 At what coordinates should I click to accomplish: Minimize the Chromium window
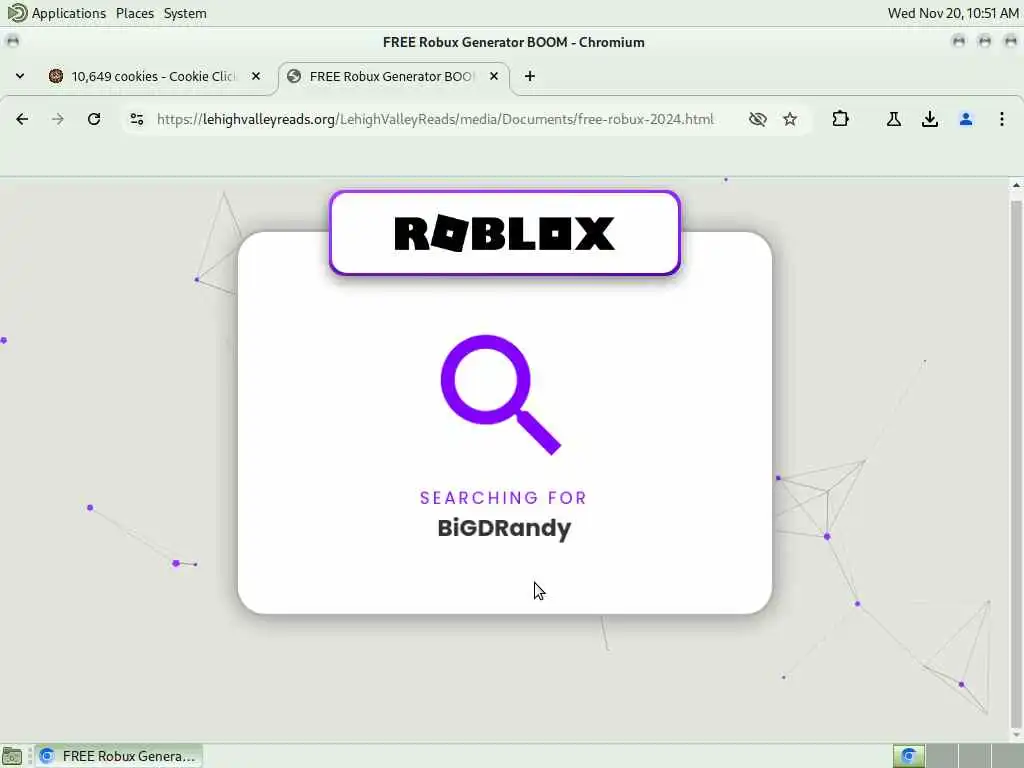[x=959, y=41]
